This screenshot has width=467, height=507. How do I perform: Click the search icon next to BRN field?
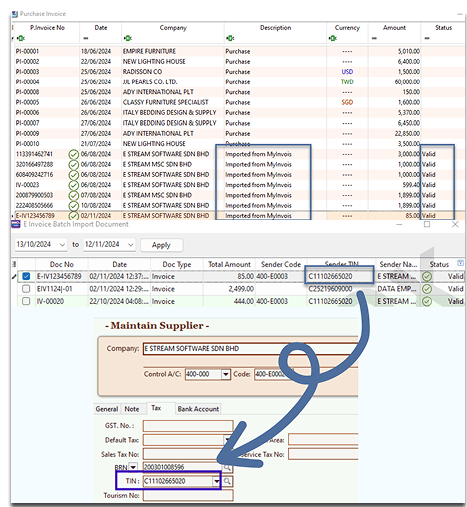coord(227,467)
